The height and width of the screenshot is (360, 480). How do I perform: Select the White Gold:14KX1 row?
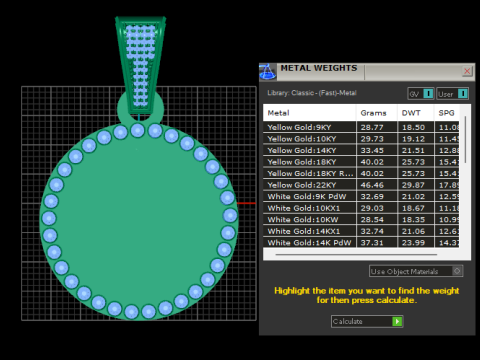coord(361,231)
